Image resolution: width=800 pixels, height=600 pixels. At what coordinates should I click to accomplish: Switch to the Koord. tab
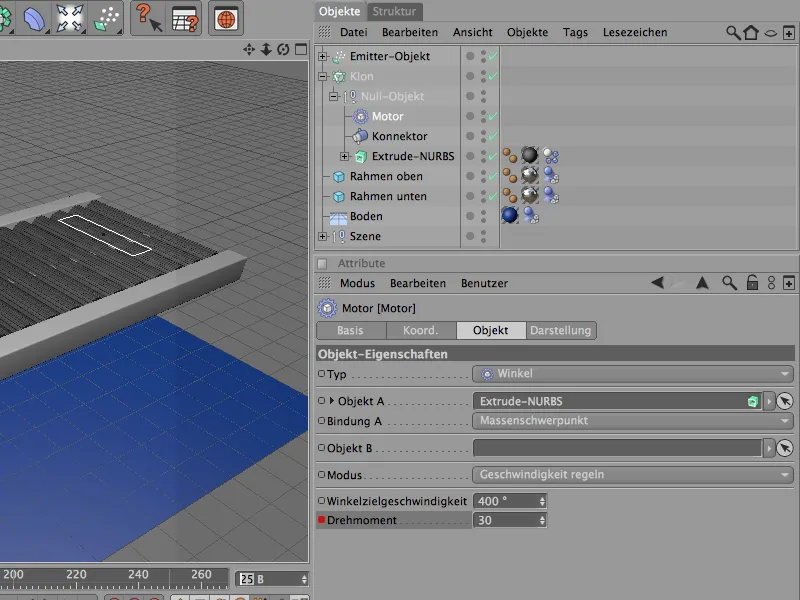[x=420, y=330]
